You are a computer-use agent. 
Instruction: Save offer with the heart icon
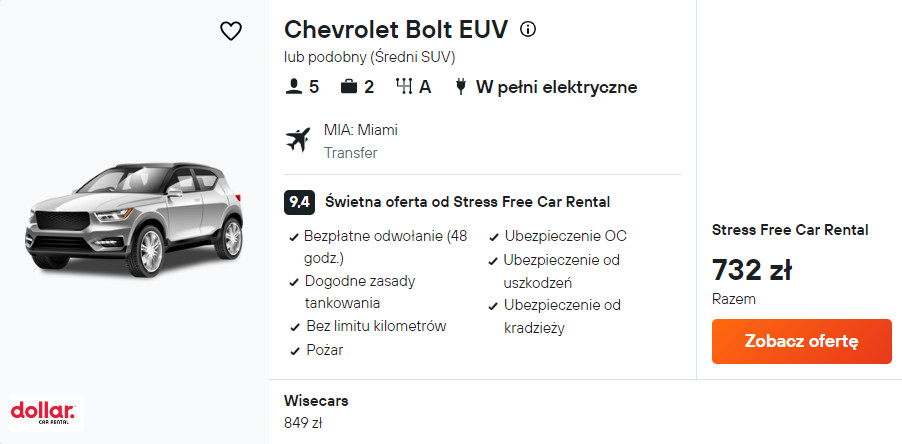point(231,32)
